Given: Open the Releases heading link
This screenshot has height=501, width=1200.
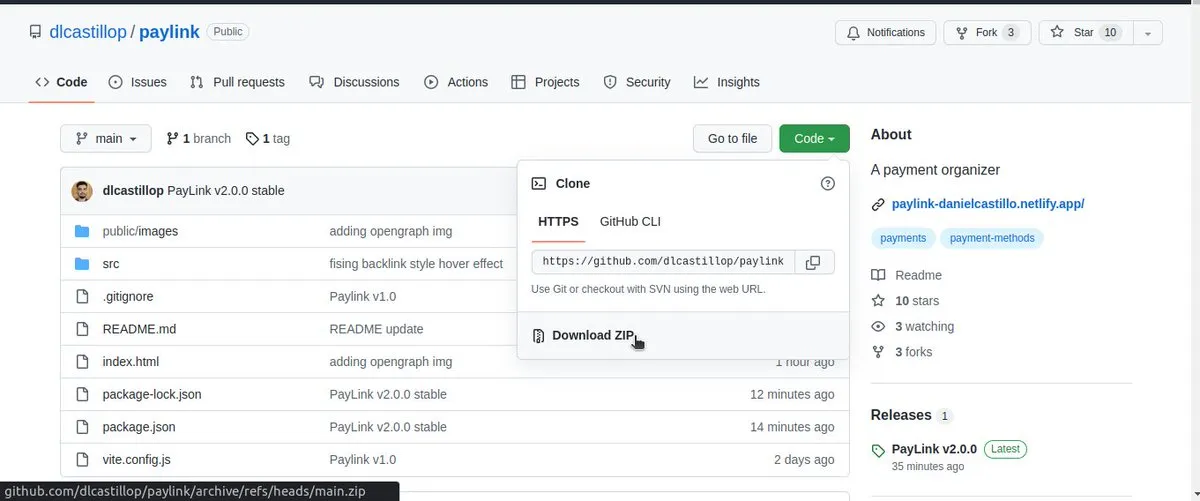Looking at the screenshot, I should pos(901,415).
